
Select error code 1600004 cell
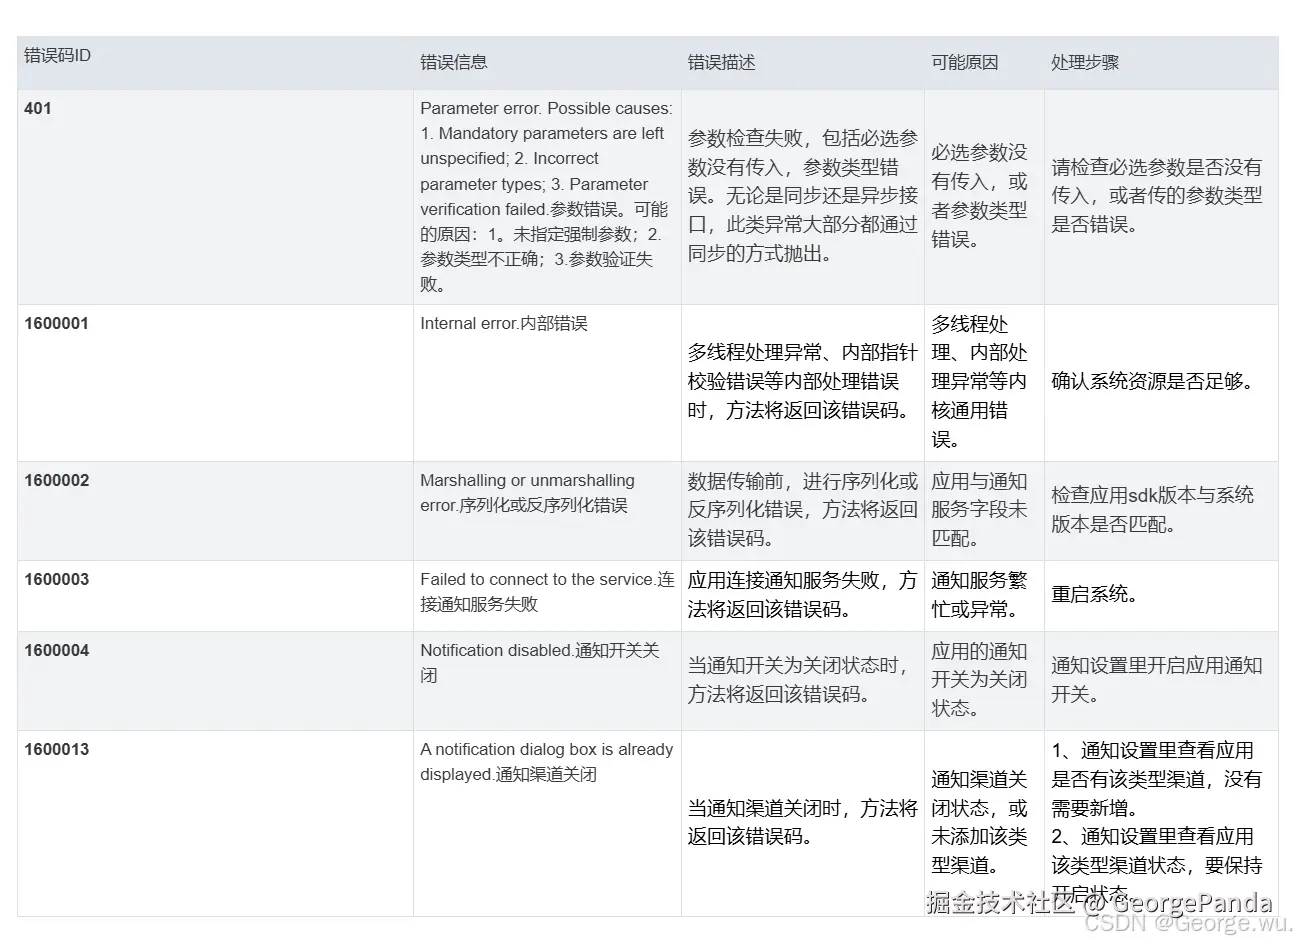pyautogui.click(x=215, y=681)
